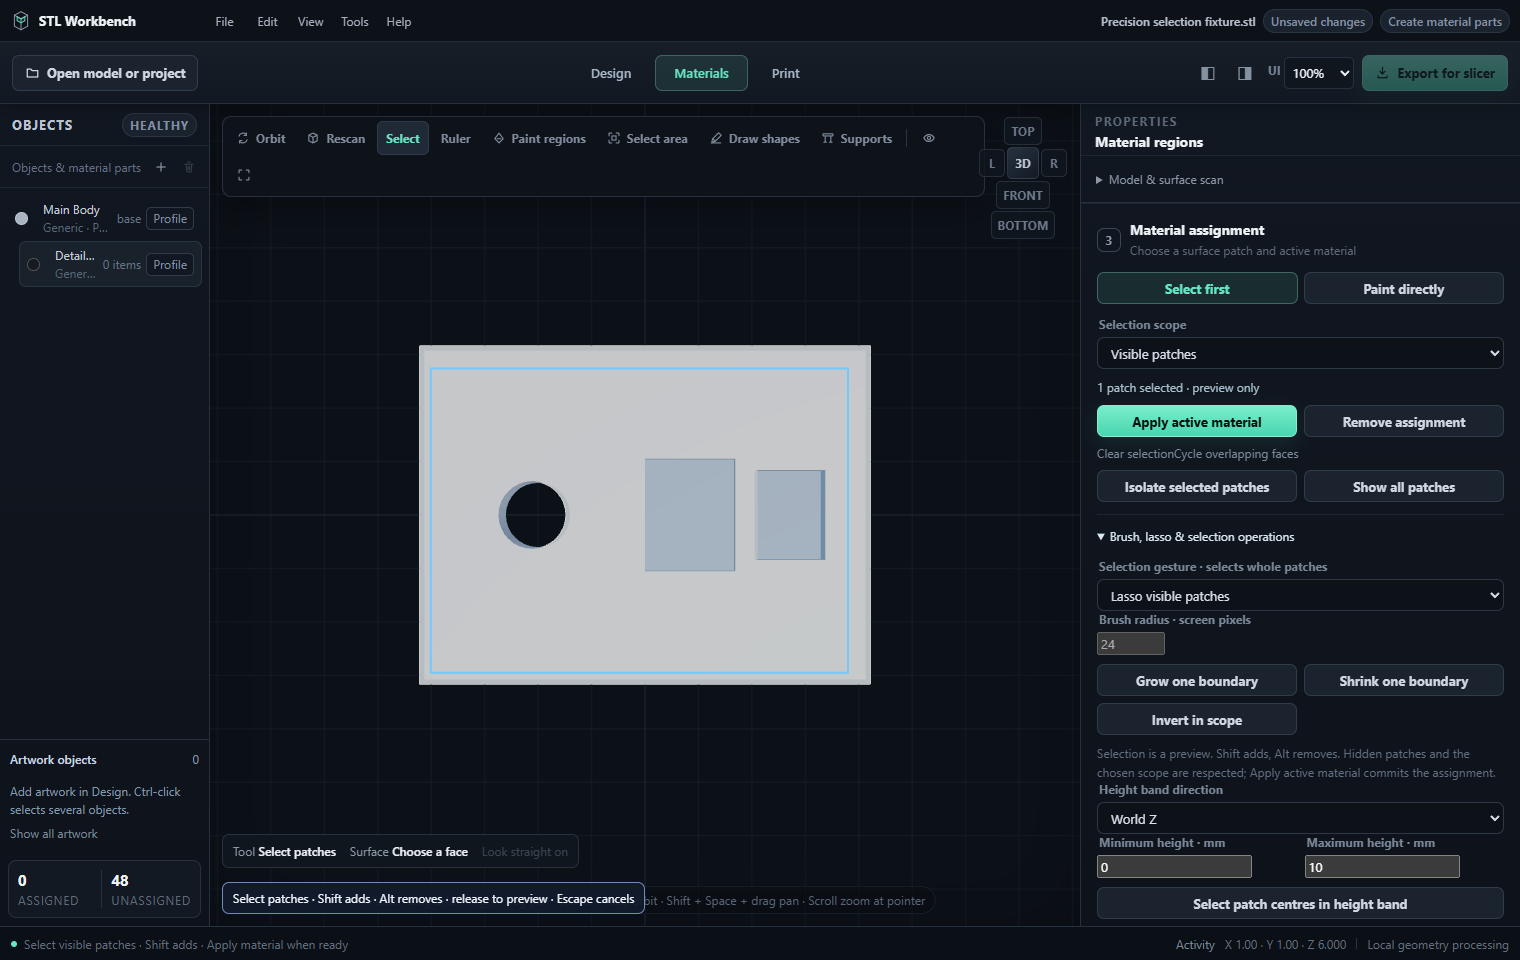Toggle the right panel layout icon
This screenshot has height=960, width=1520.
click(x=1245, y=73)
